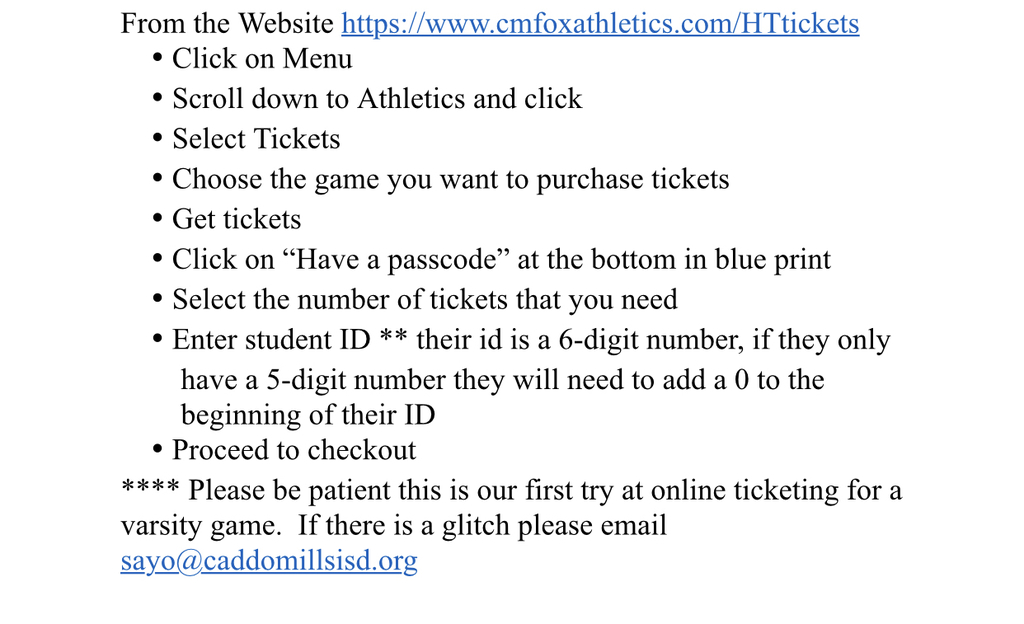Click the "Please be patient" sentence
Screen dimensions: 1024x624
point(545,490)
